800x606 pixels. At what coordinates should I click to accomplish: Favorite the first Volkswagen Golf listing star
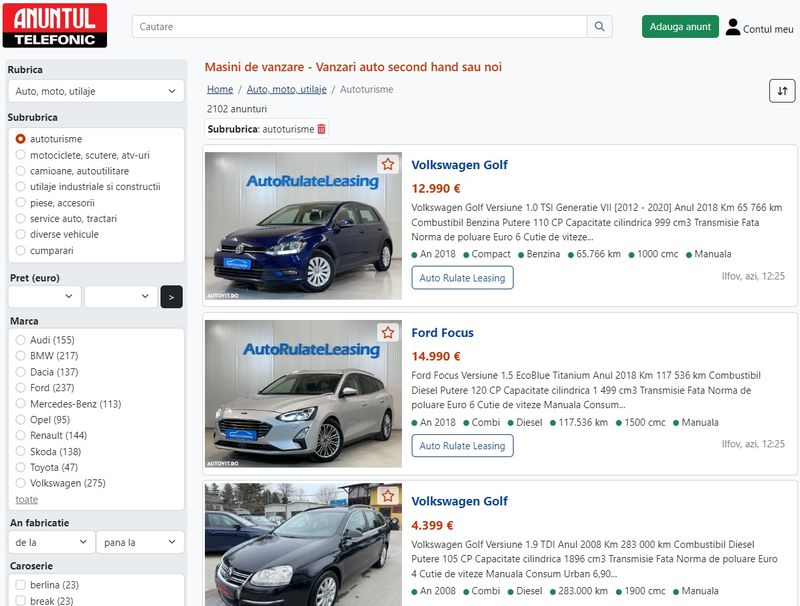click(387, 164)
